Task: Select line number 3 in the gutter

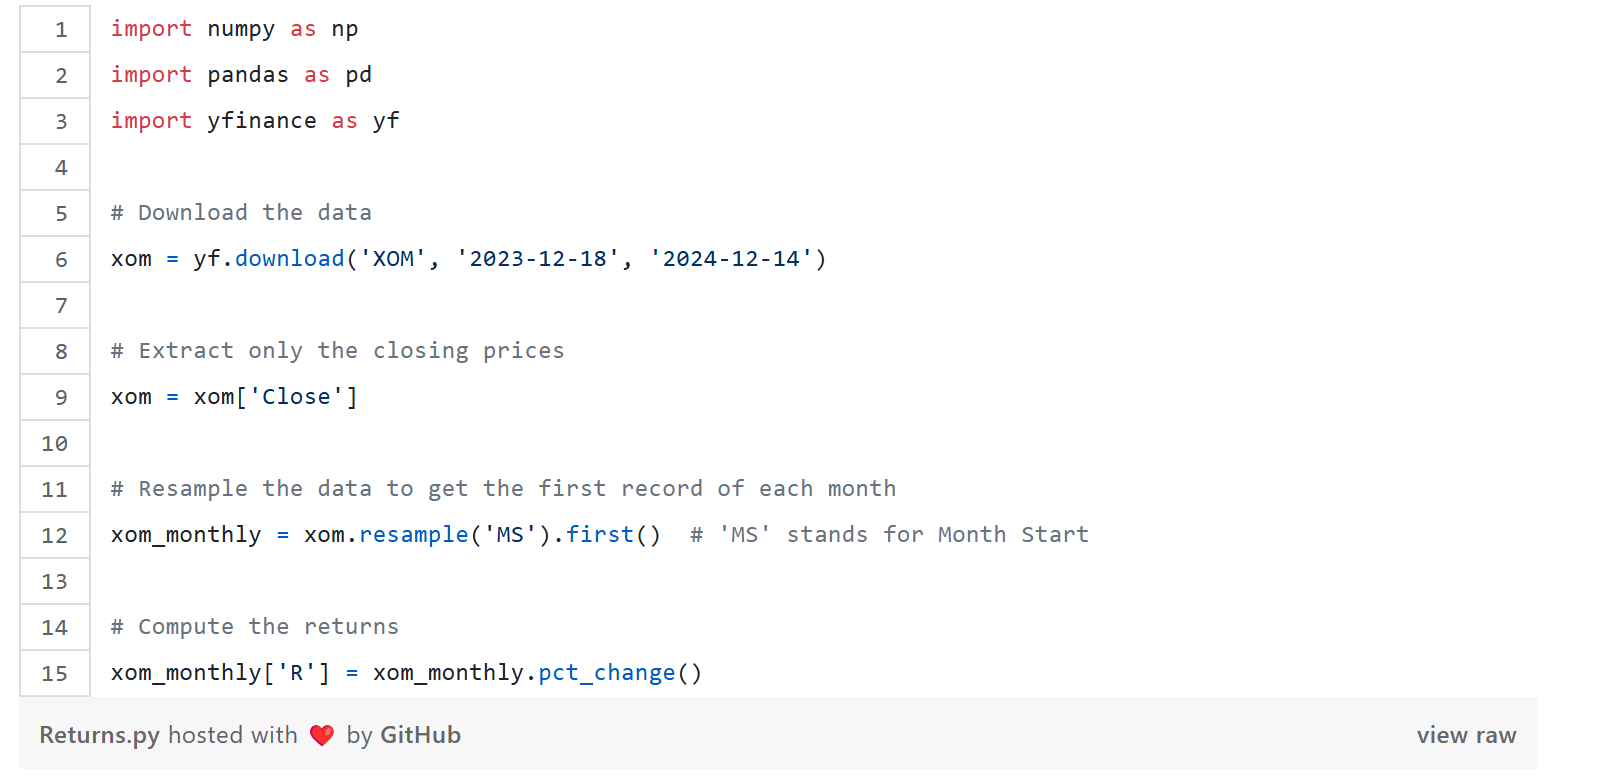Action: coord(61,122)
